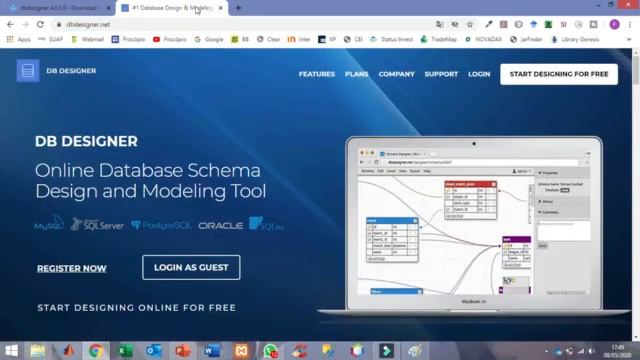
Task: Open the SUAP bookmark
Action: point(51,40)
